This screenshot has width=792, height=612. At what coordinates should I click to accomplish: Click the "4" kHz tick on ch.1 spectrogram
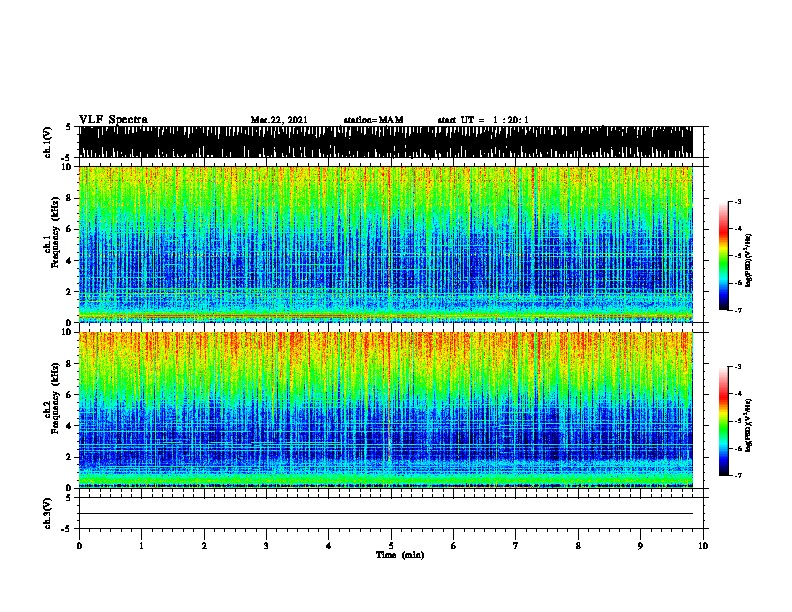(x=69, y=261)
